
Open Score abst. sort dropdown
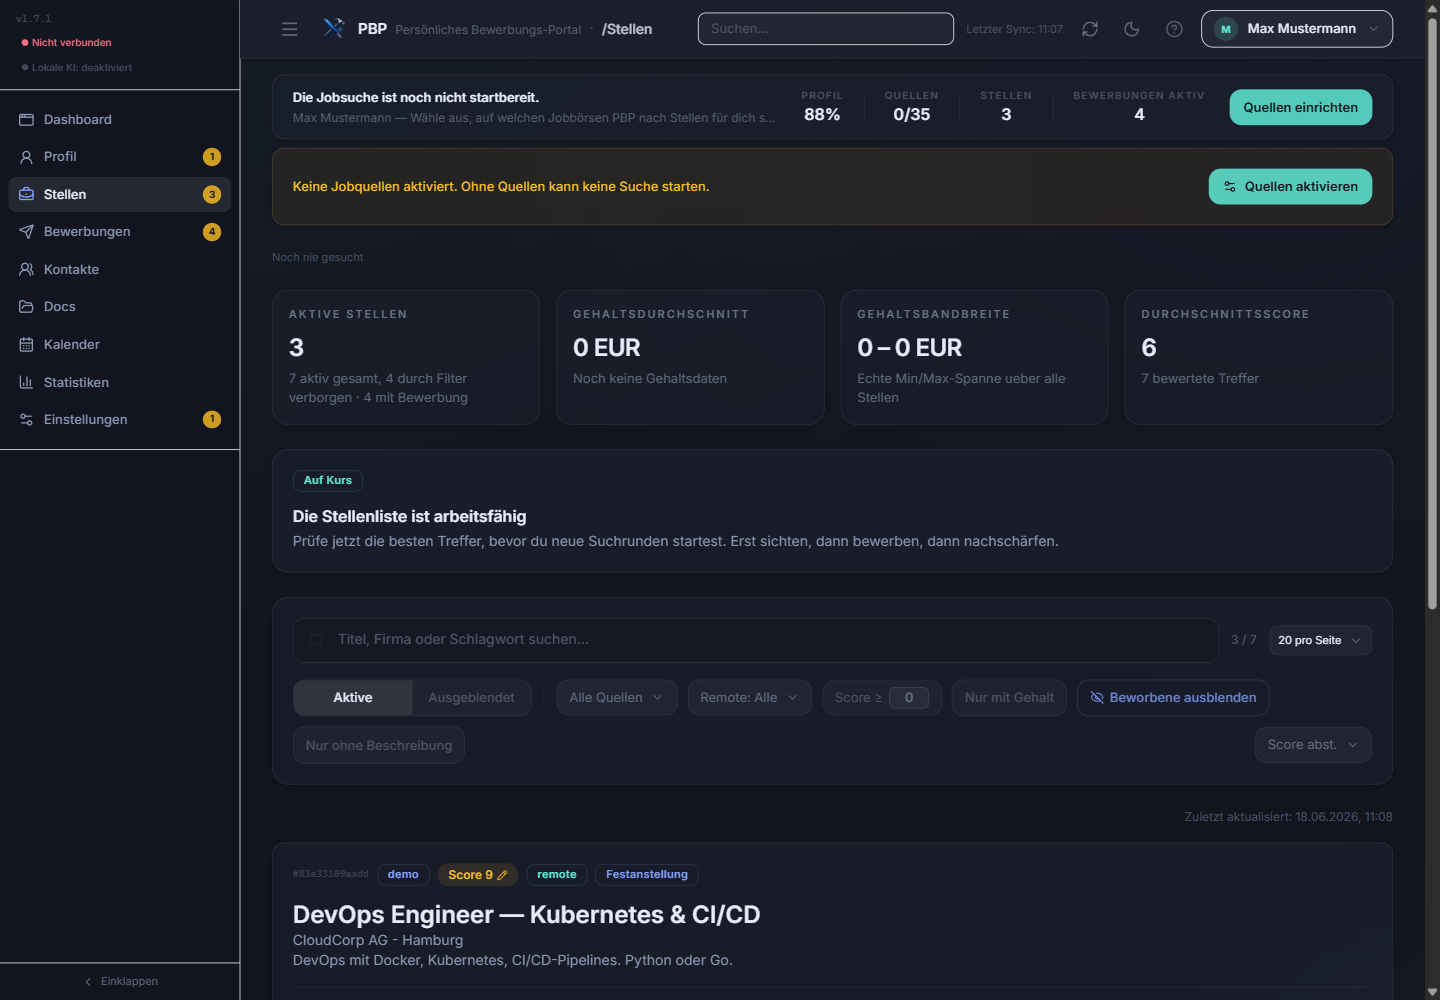1313,745
